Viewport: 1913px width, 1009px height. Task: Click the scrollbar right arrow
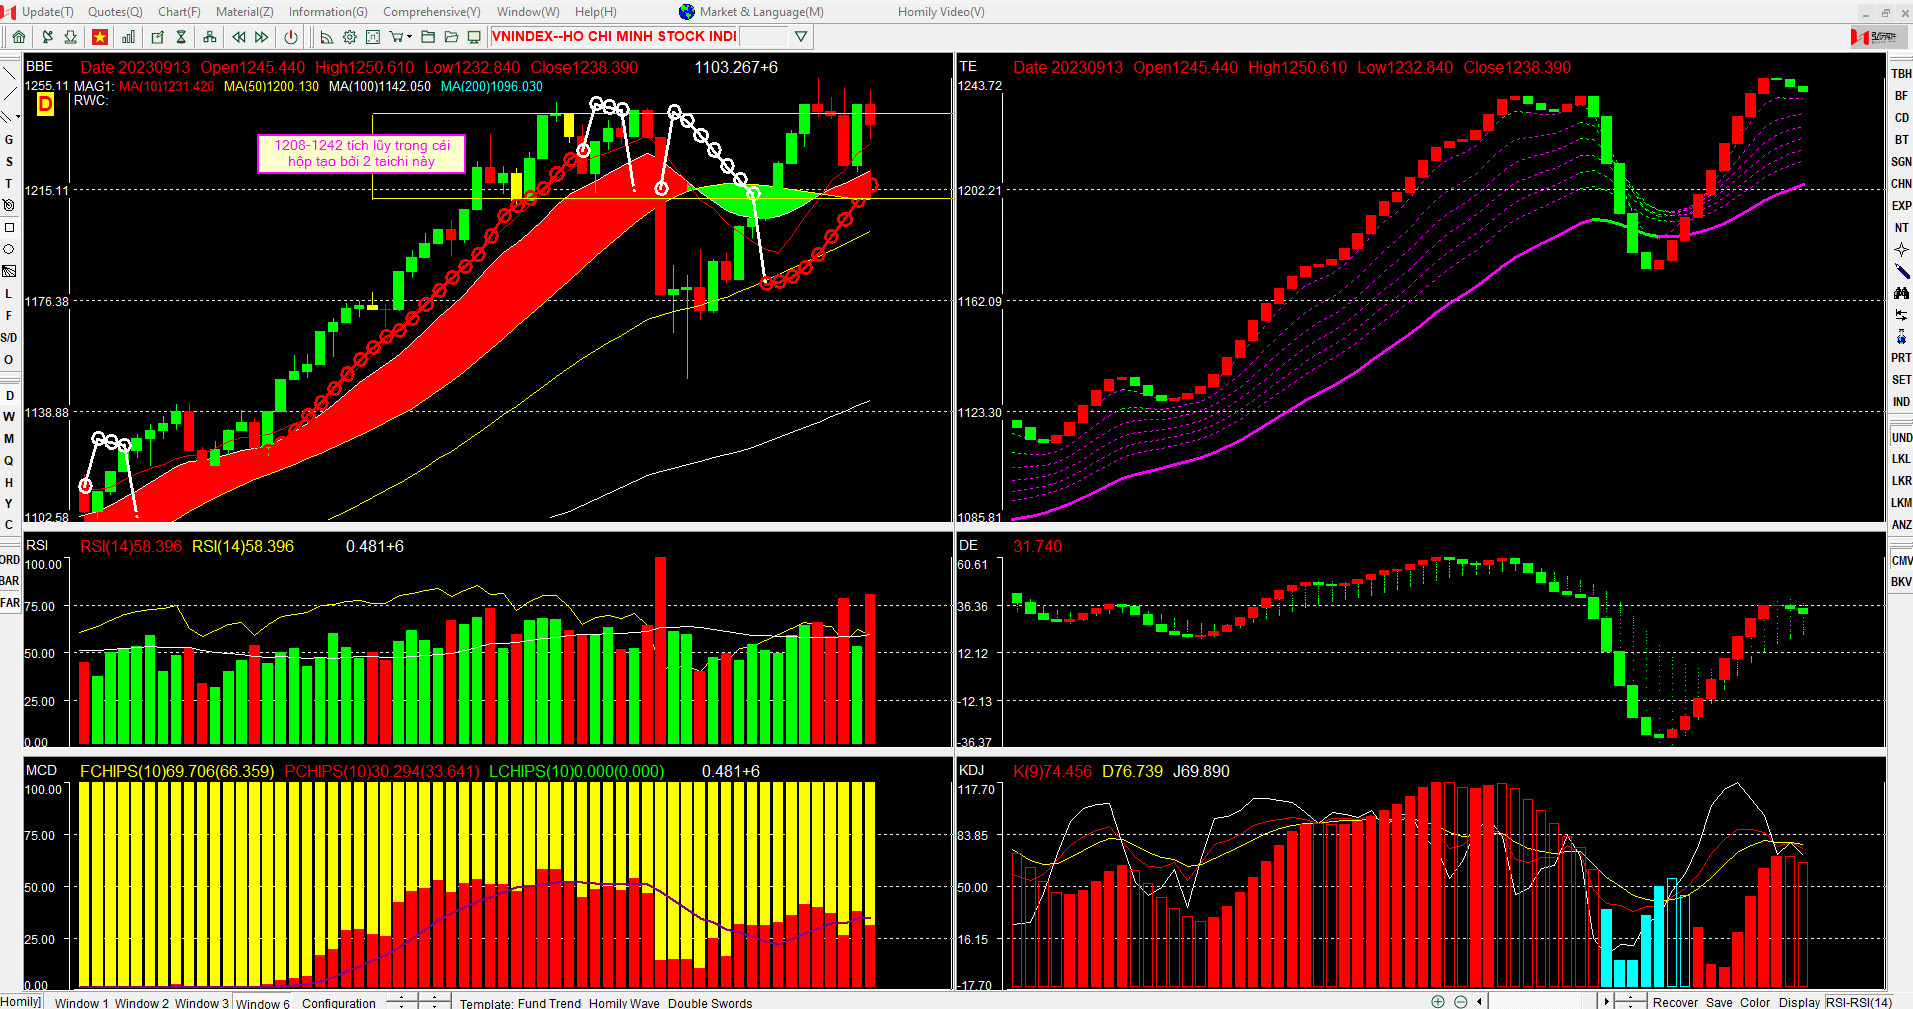(1607, 1001)
